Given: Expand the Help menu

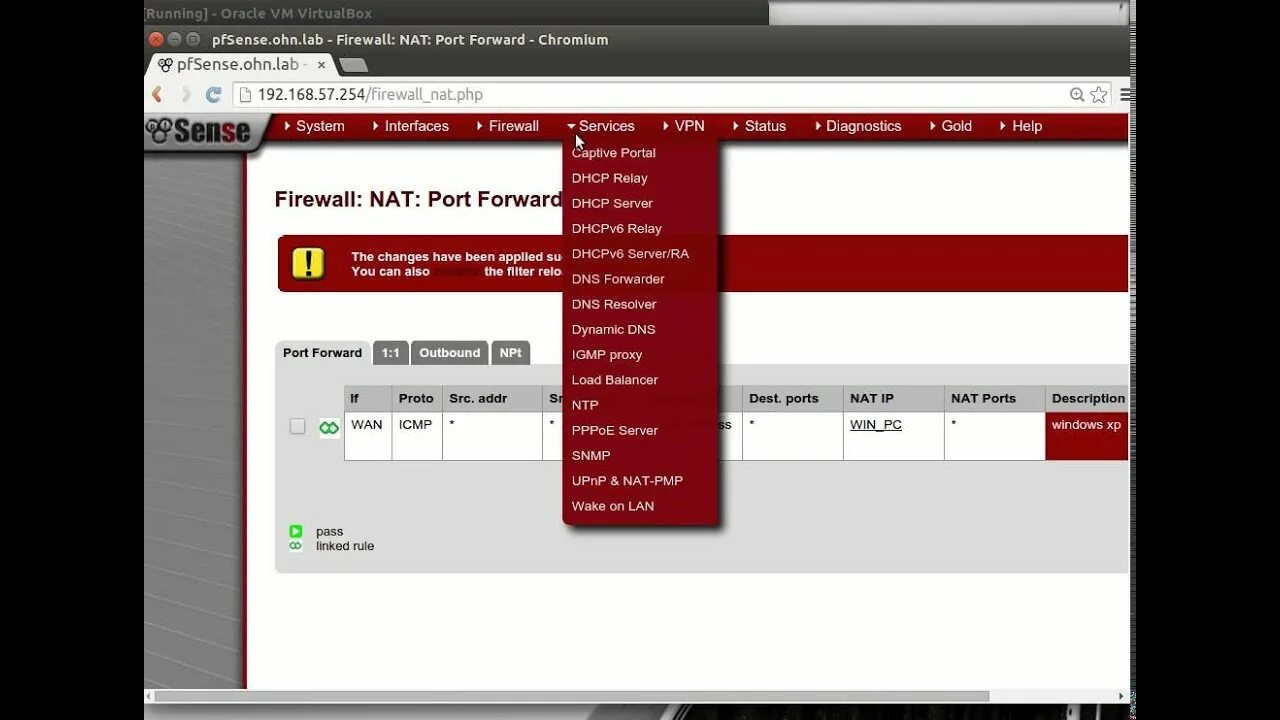Looking at the screenshot, I should coord(1020,126).
